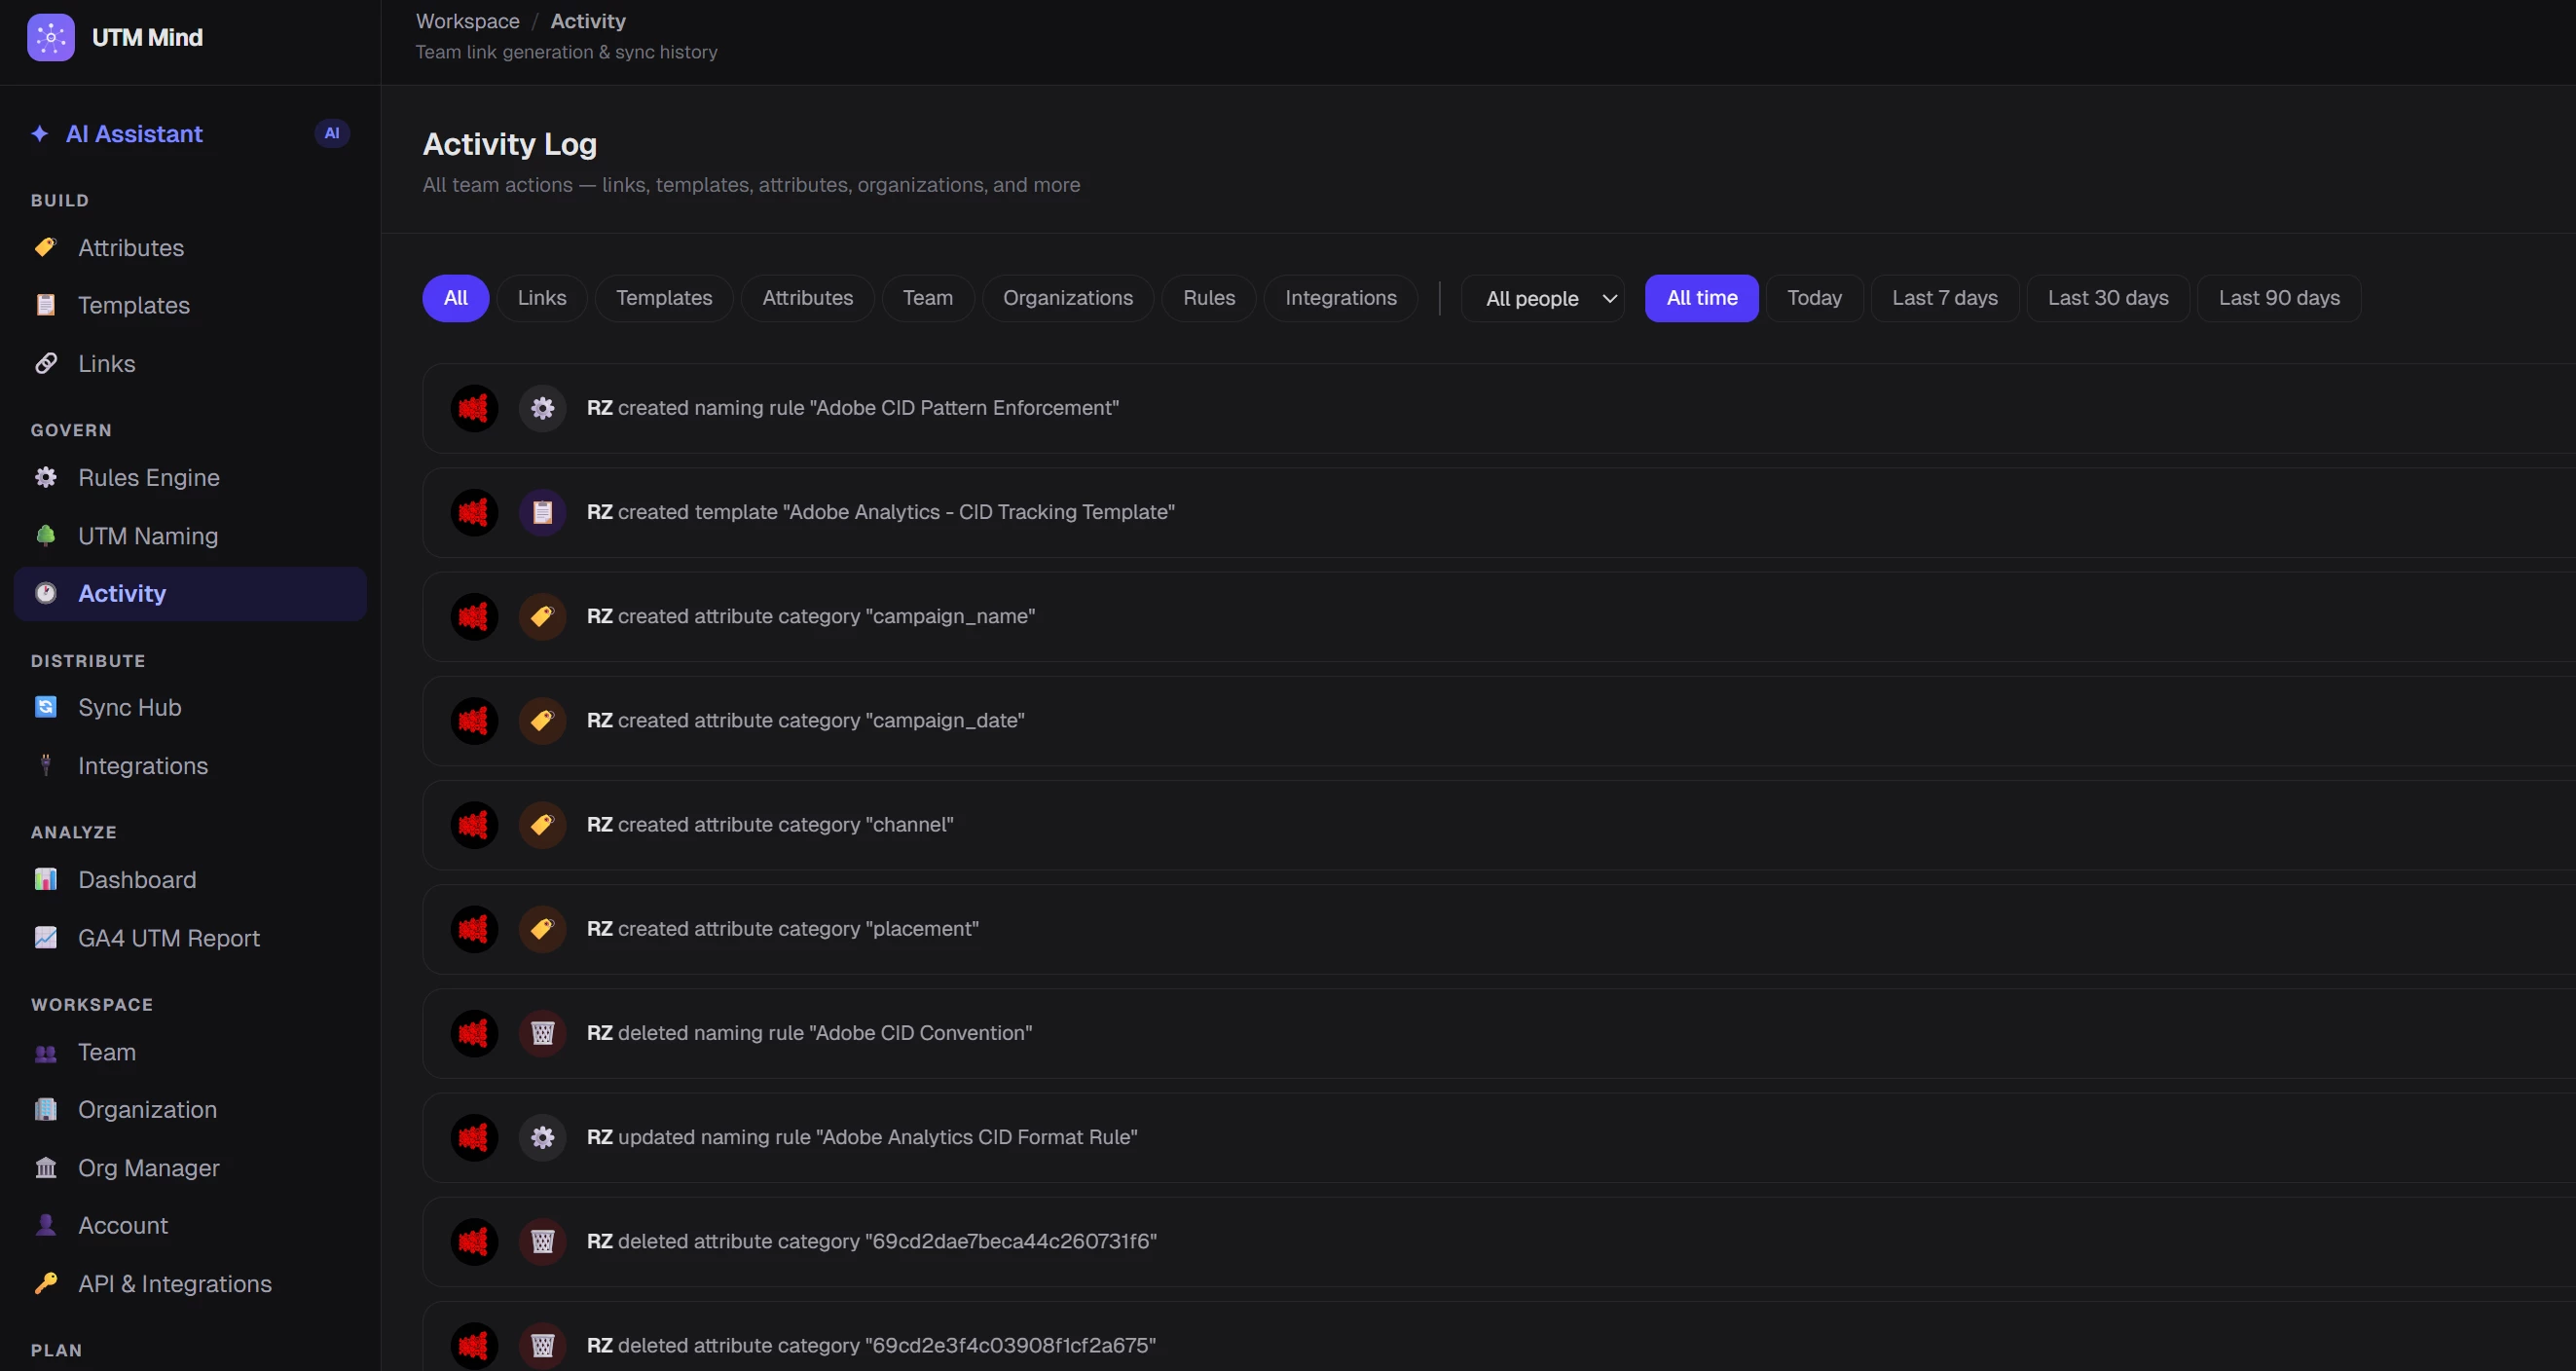Select the Links filter tab
Screen dimensions: 2576x1371
pyautogui.click(x=541, y=298)
